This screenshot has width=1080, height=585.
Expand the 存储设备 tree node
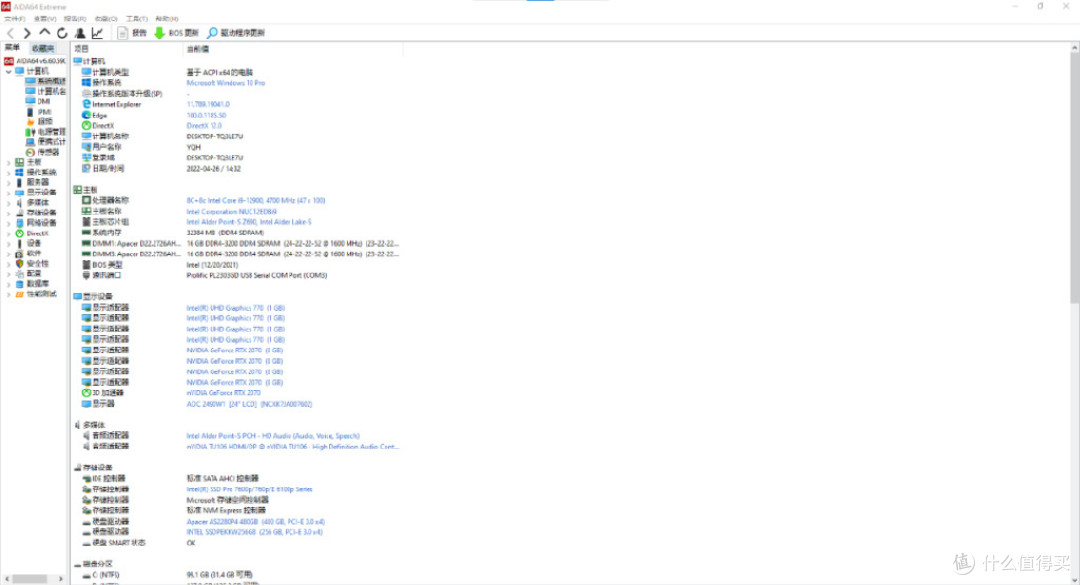click(x=8, y=212)
